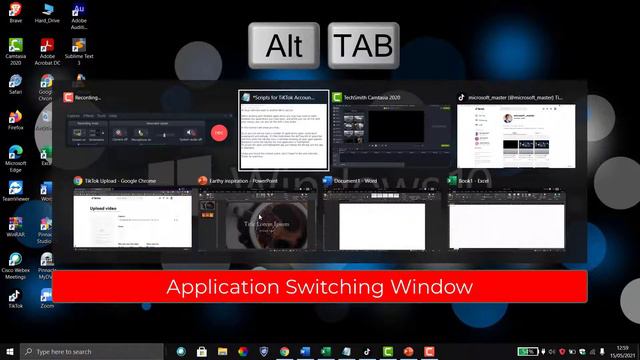The height and width of the screenshot is (360, 640).
Task: Open the Google Chrome desktop shortcut
Action: pyautogui.click(x=46, y=87)
